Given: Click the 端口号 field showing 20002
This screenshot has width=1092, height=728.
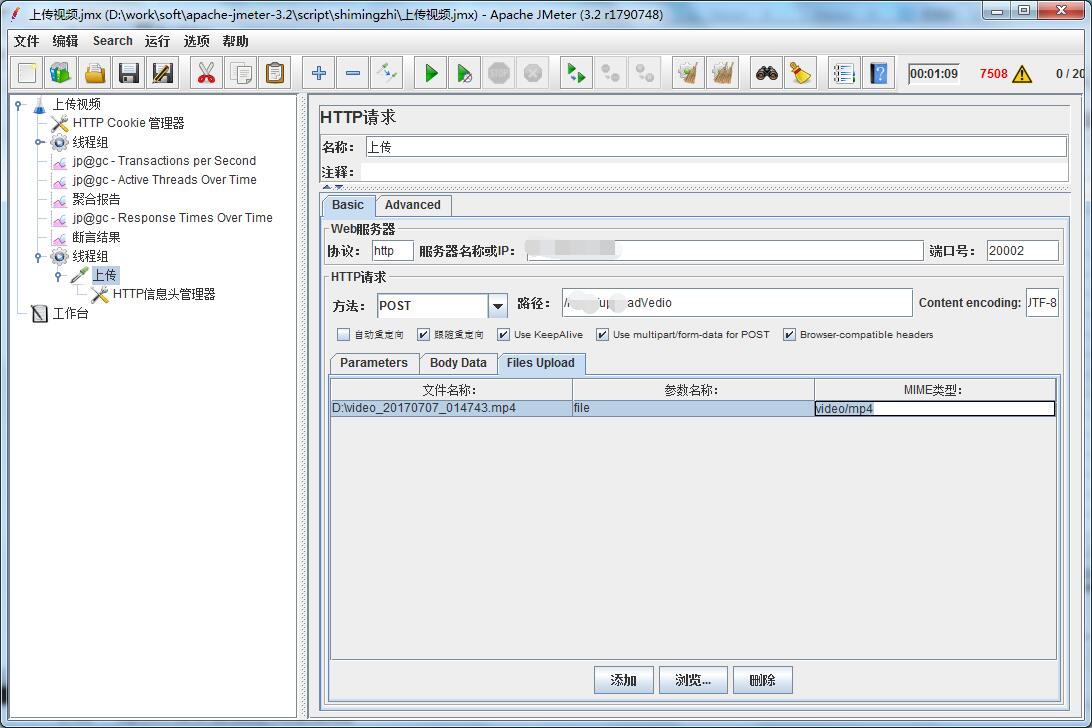Looking at the screenshot, I should click(x=1022, y=251).
